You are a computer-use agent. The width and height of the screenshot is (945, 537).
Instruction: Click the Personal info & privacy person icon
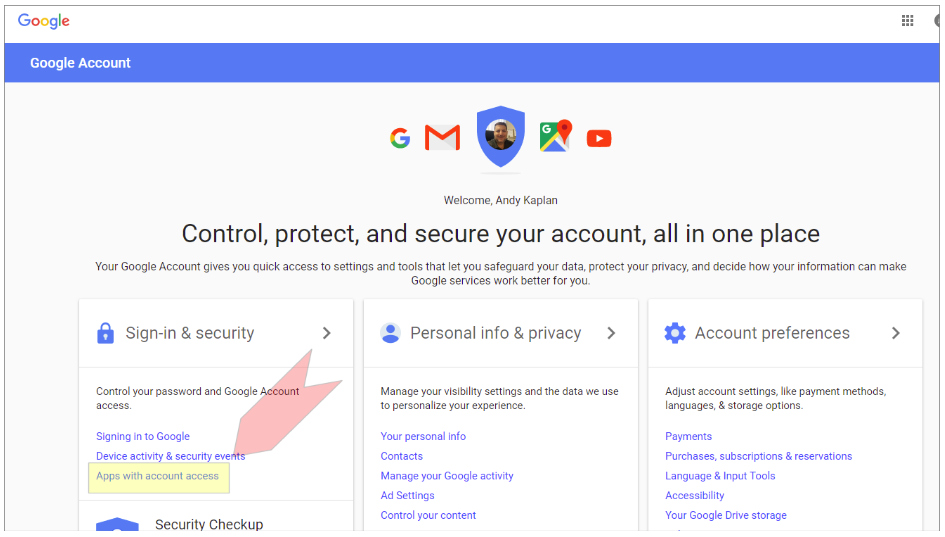[390, 334]
